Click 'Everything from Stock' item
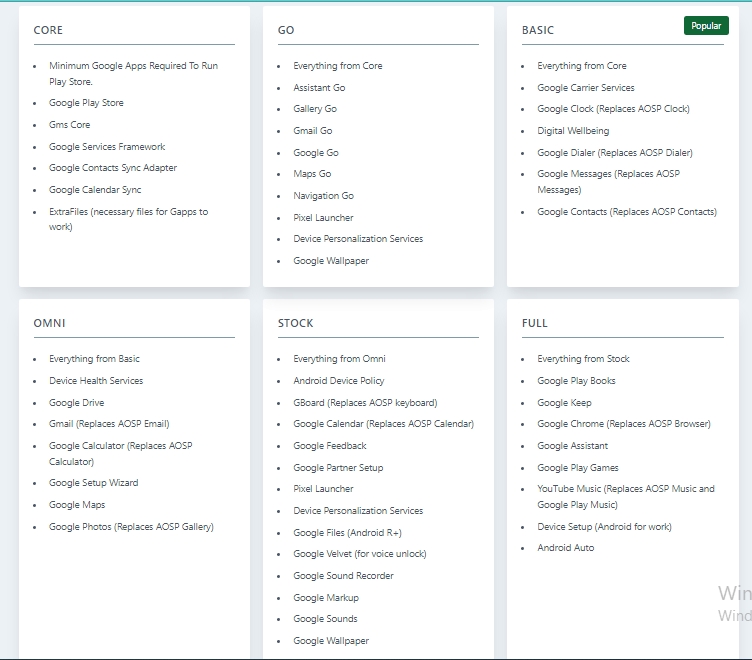The width and height of the screenshot is (752, 660). (x=583, y=359)
